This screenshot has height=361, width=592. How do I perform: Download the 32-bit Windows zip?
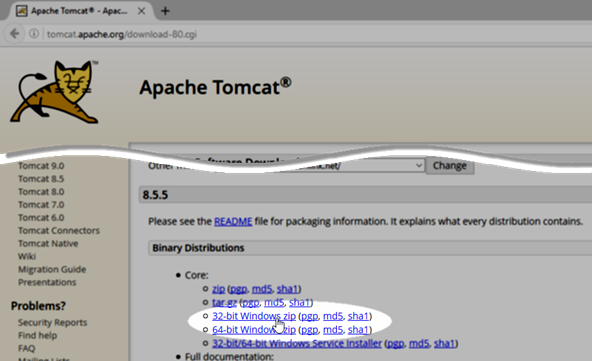[254, 316]
